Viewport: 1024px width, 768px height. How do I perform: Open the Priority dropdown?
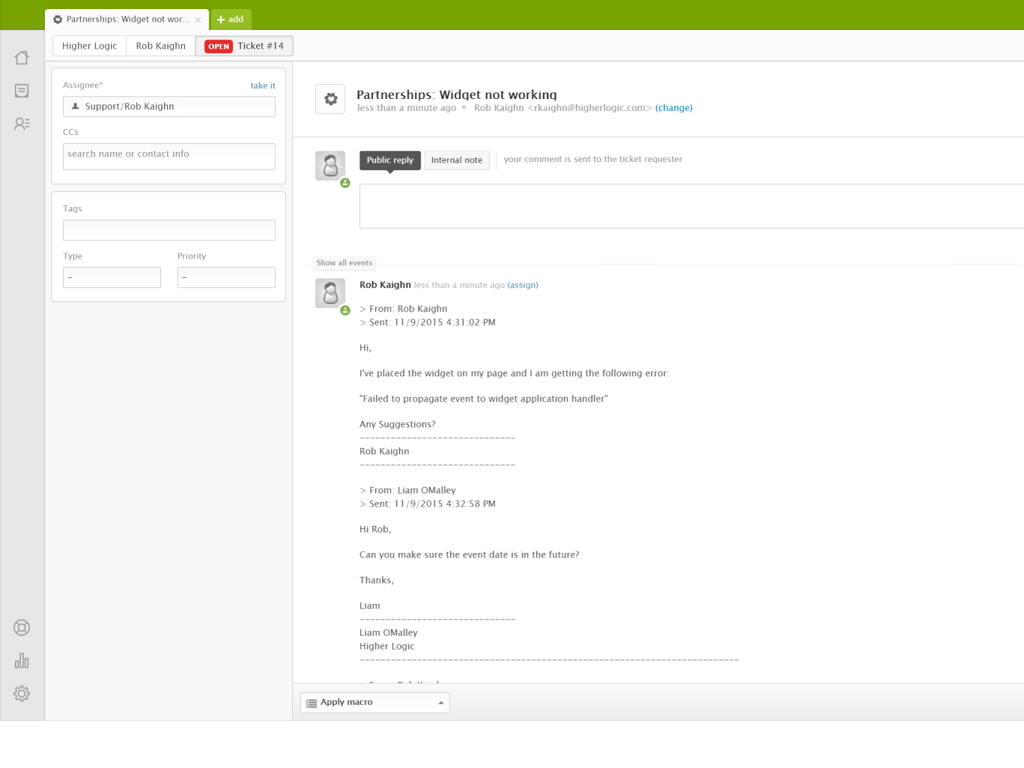click(226, 277)
